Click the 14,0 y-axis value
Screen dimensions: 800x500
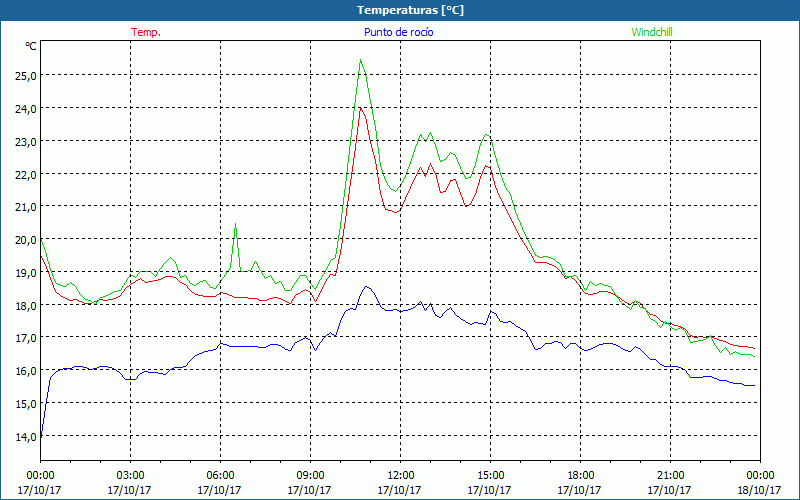coord(26,436)
